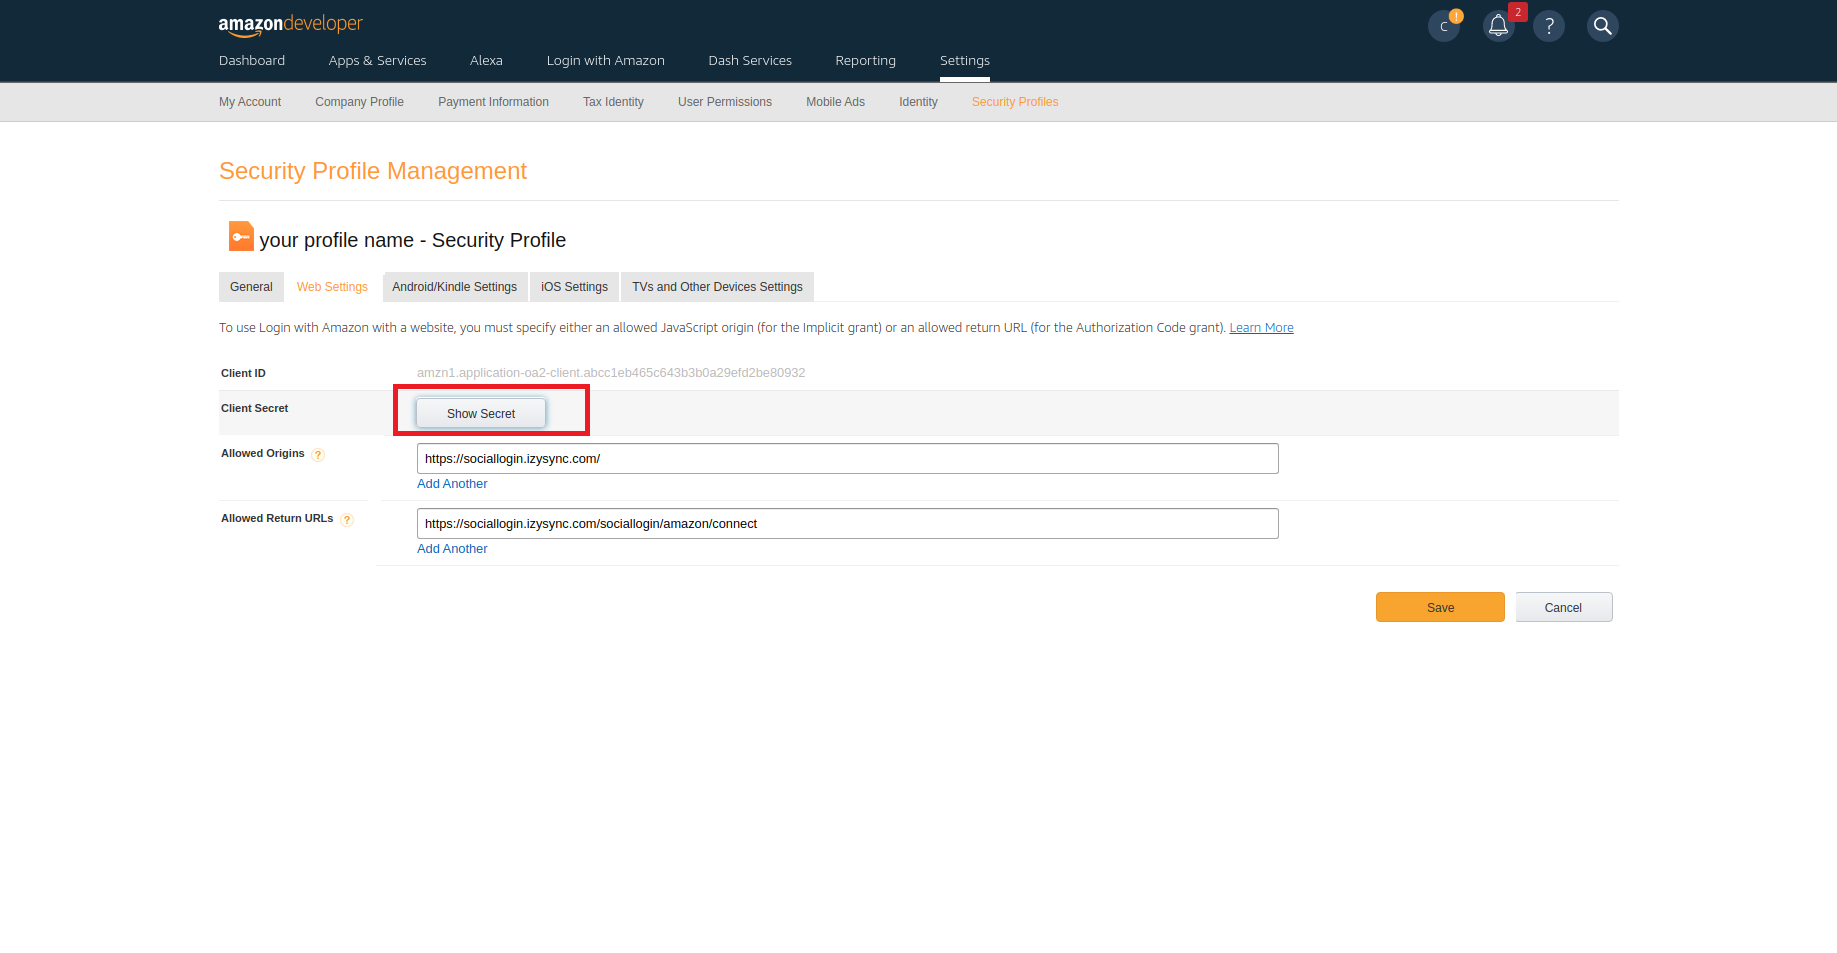Viewport: 1837px width, 953px height.
Task: Open Dash Services menu item
Action: tap(750, 61)
